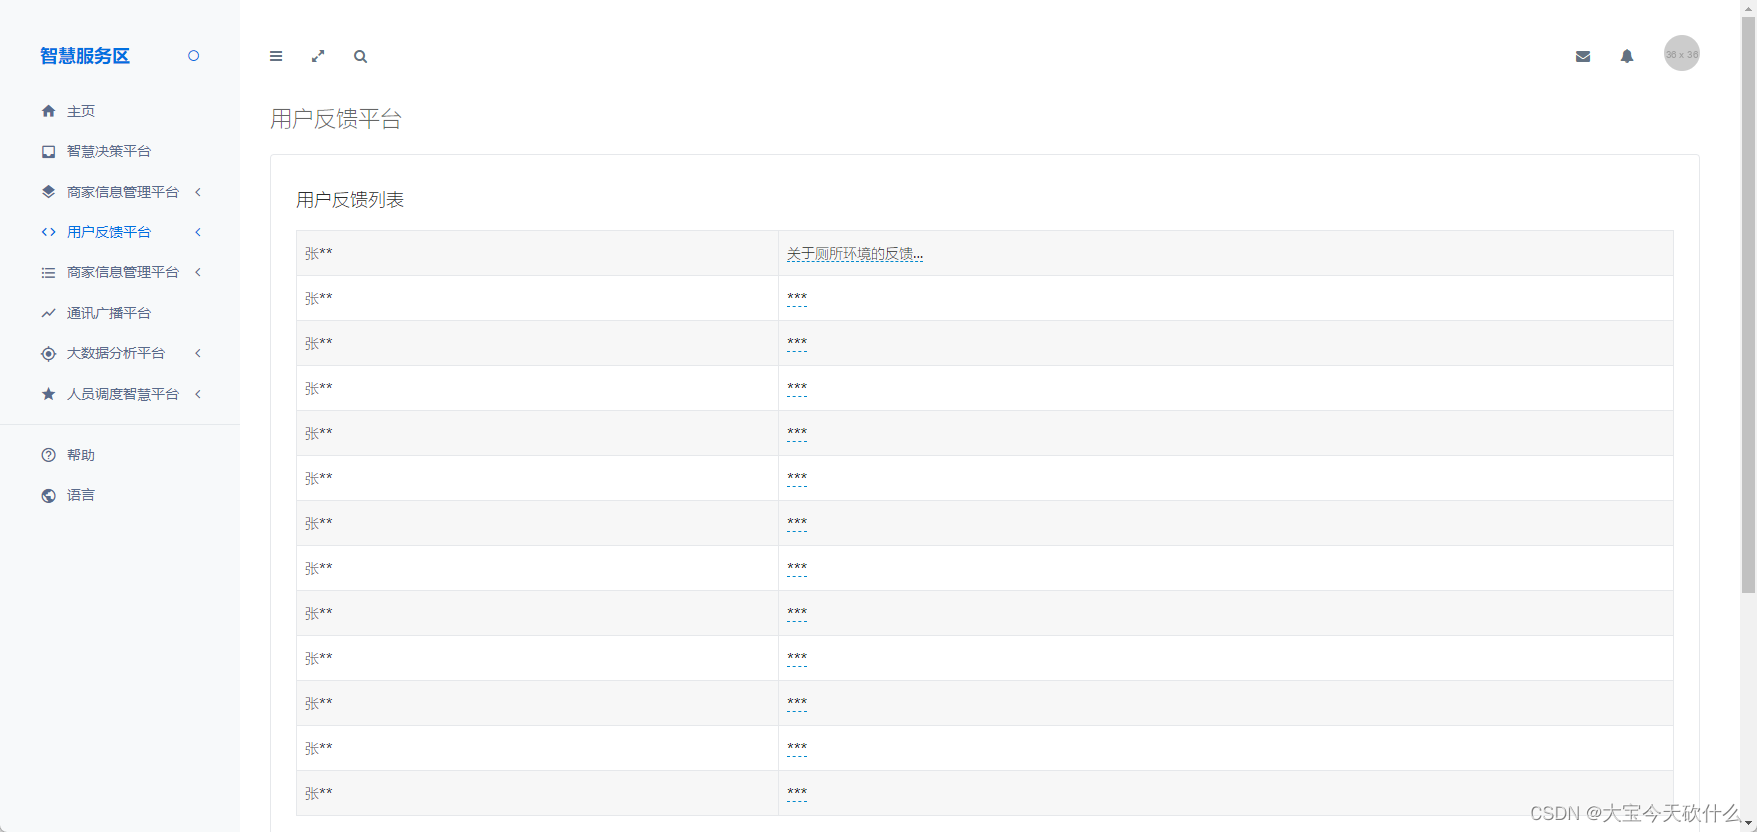Open the 语言 menu item
Viewport: 1757px width, 832px height.
point(81,495)
